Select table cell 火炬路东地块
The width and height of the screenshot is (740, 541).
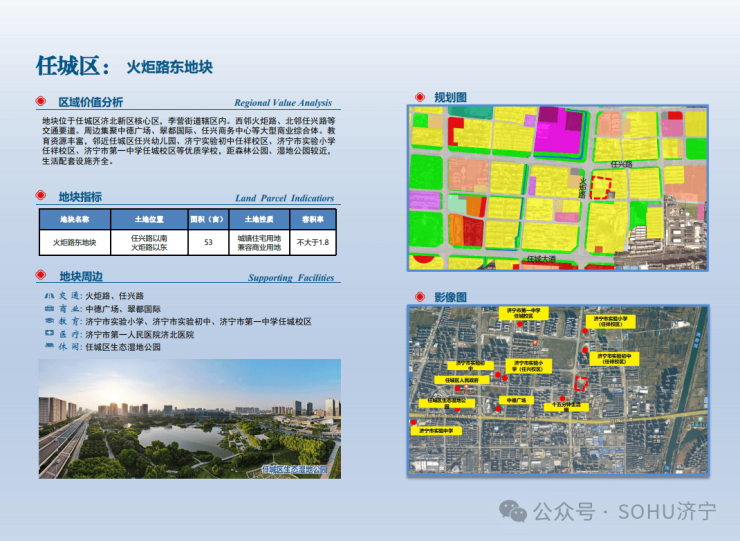(x=75, y=242)
